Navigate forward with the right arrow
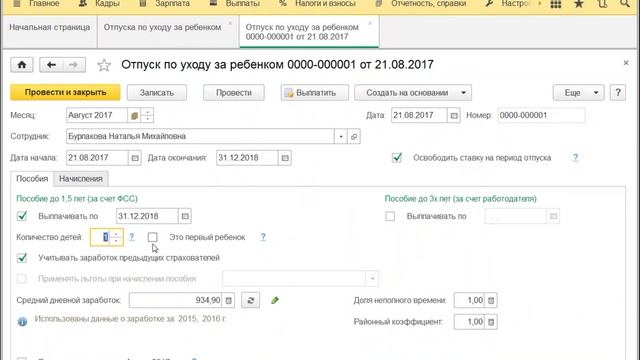 tap(73, 65)
